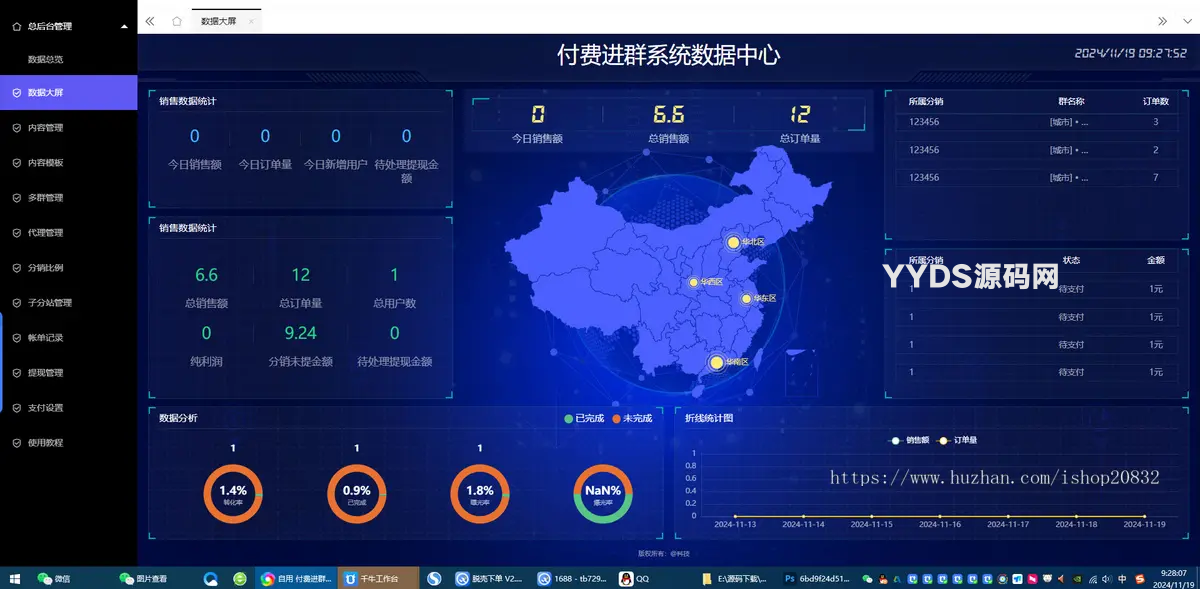1200x589 pixels.
Task: Go to 使用教程 in sidebar
Action: 45,443
